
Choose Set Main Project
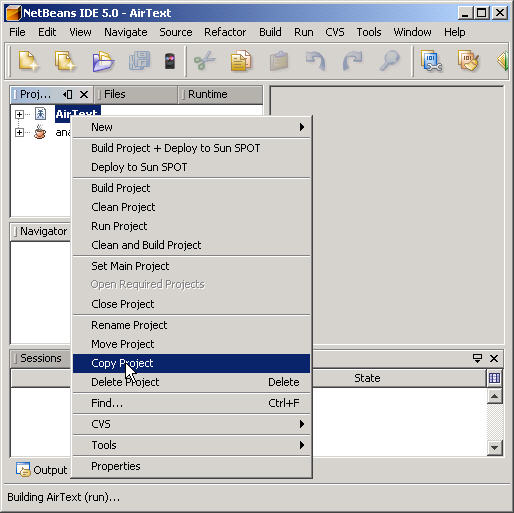coord(192,266)
